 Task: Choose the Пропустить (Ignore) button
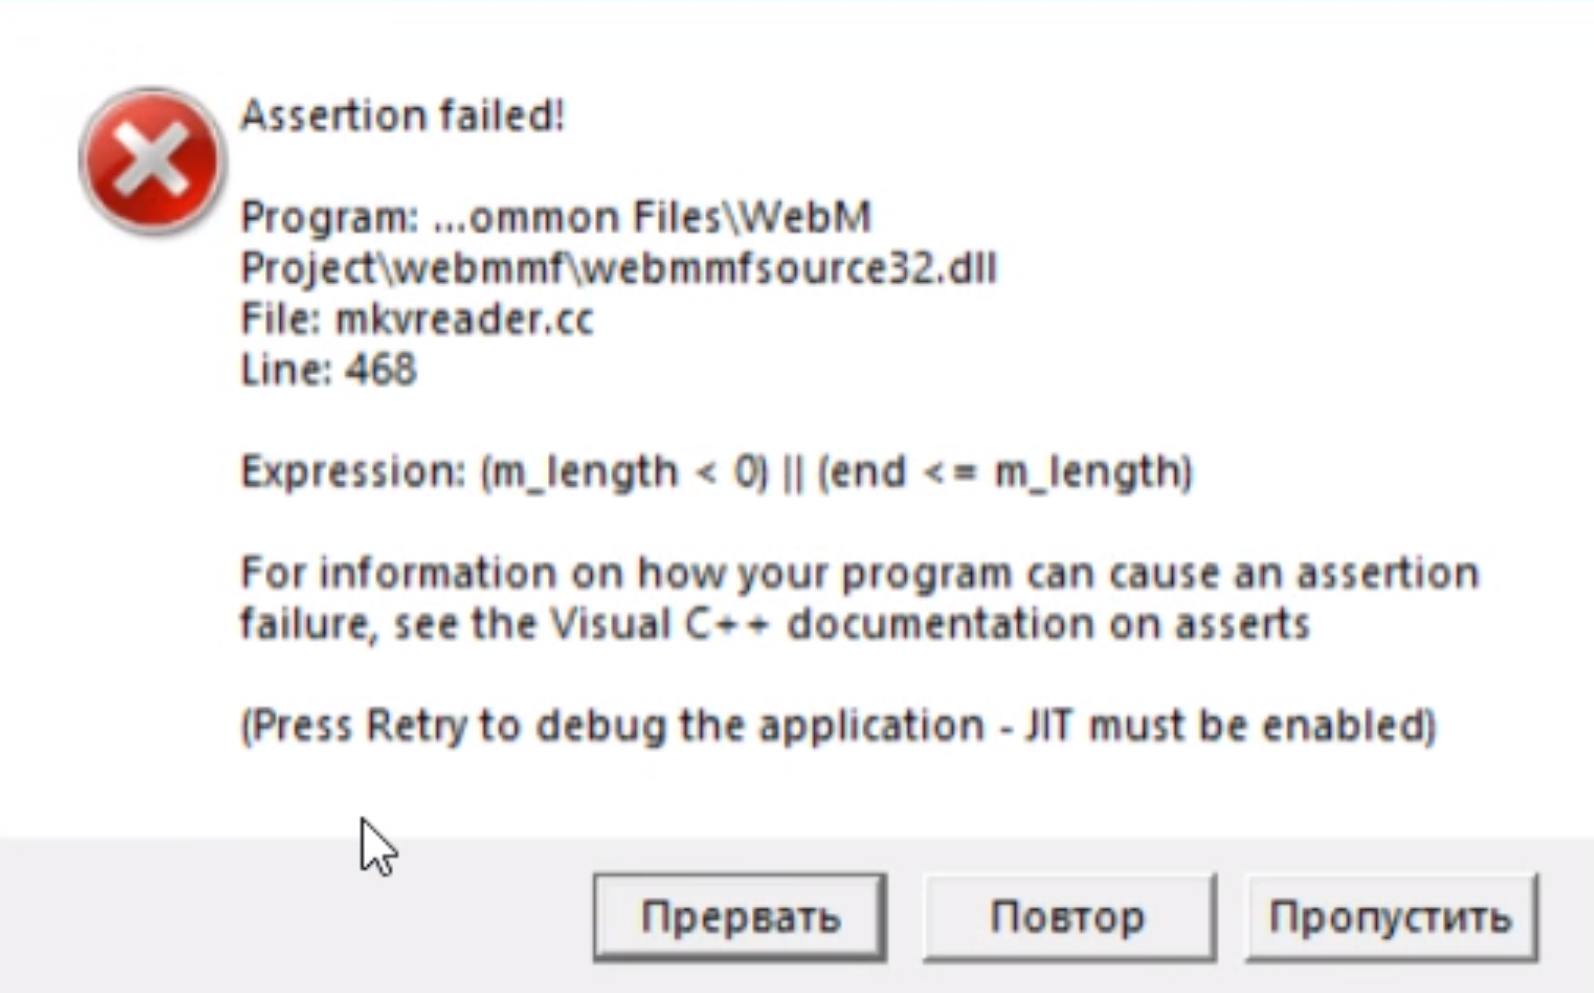click(1390, 917)
